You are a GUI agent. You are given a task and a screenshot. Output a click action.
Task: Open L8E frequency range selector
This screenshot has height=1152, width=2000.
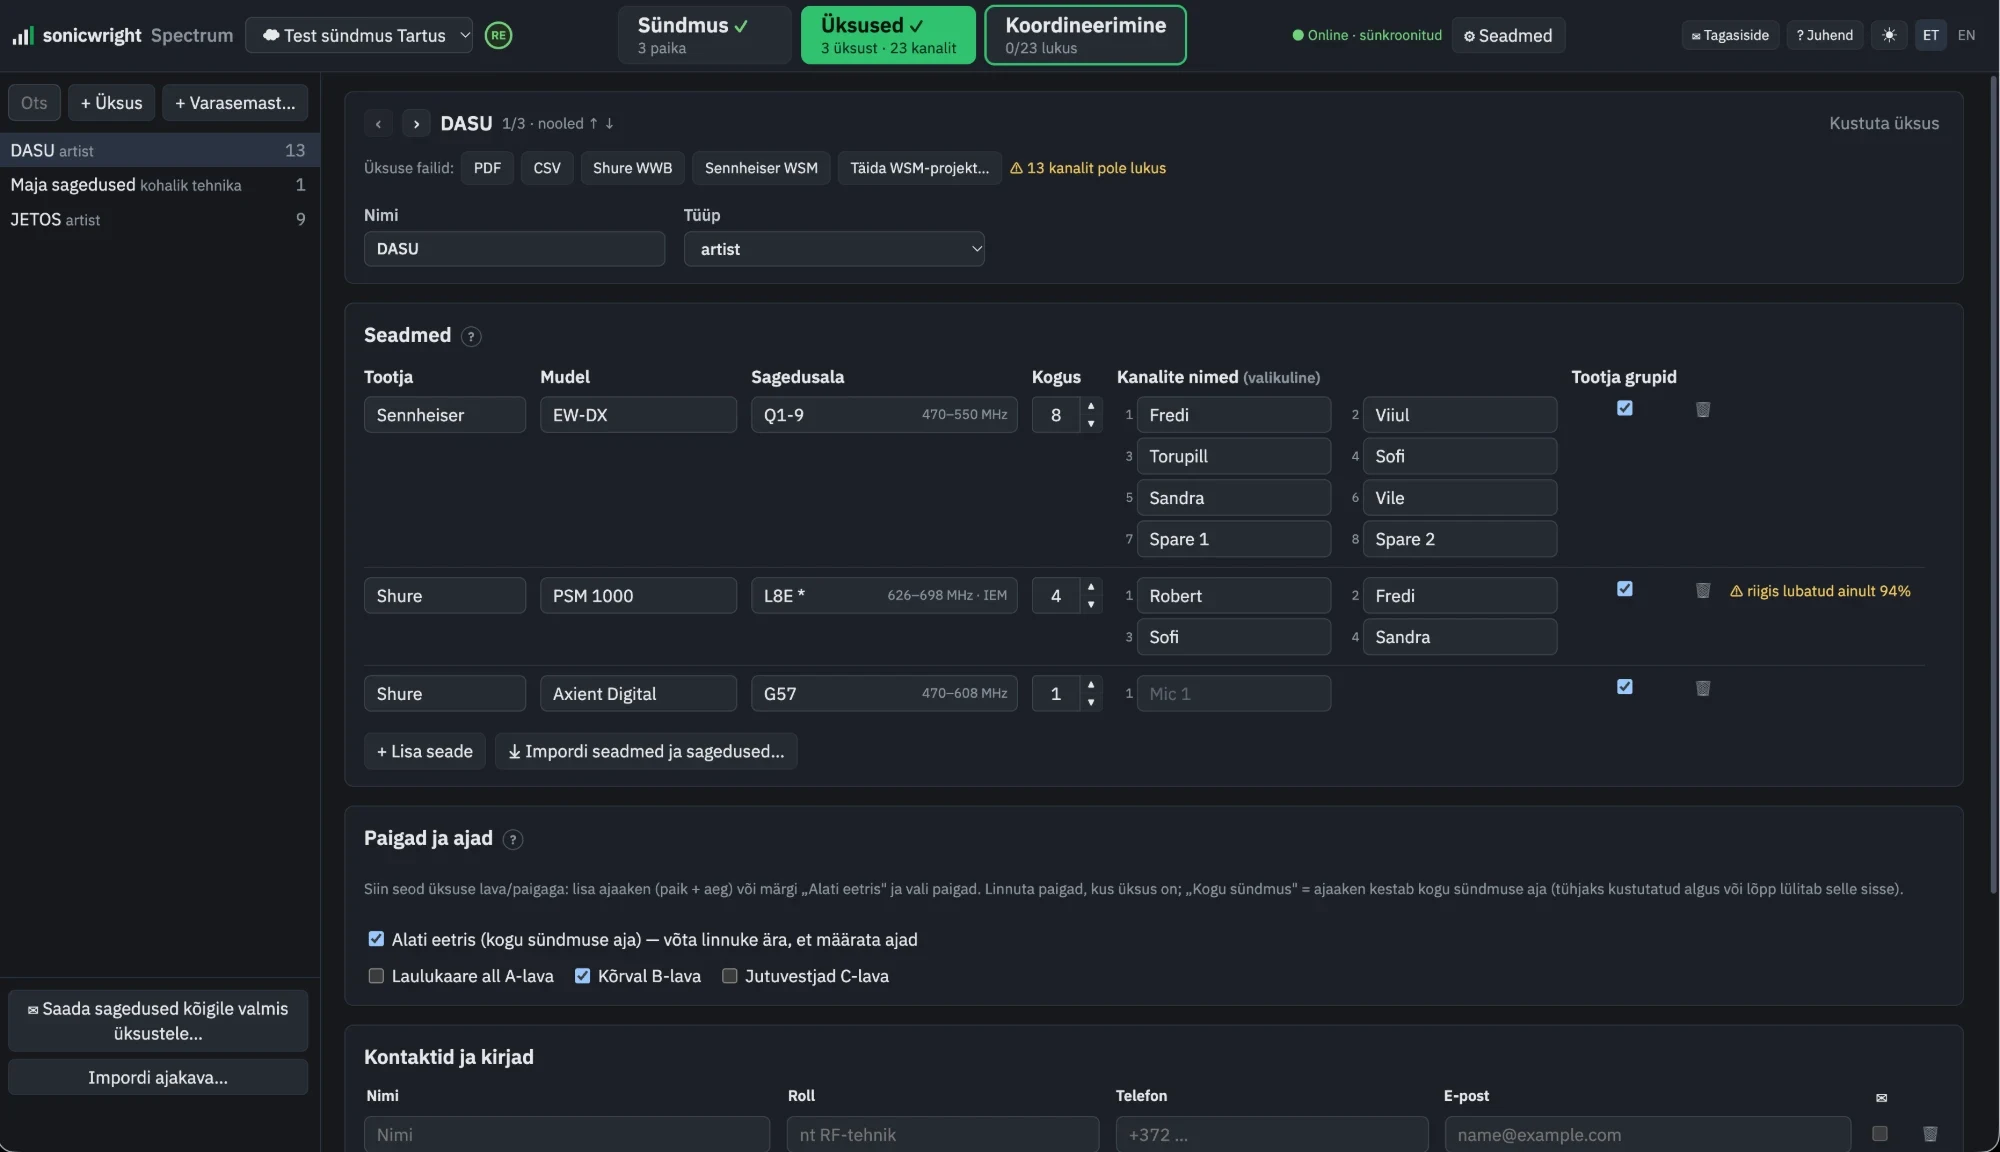[884, 596]
